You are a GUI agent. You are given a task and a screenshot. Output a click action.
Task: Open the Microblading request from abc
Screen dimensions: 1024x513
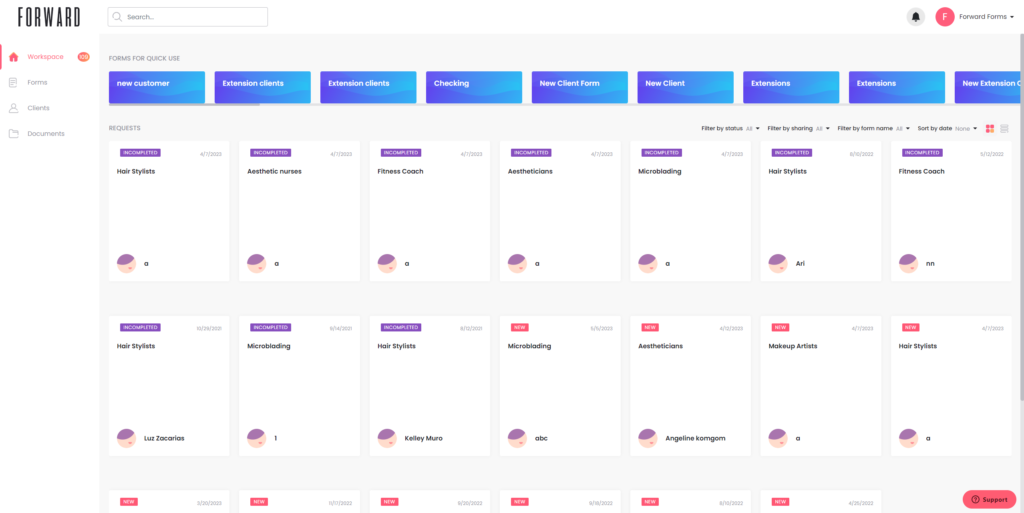coord(560,386)
